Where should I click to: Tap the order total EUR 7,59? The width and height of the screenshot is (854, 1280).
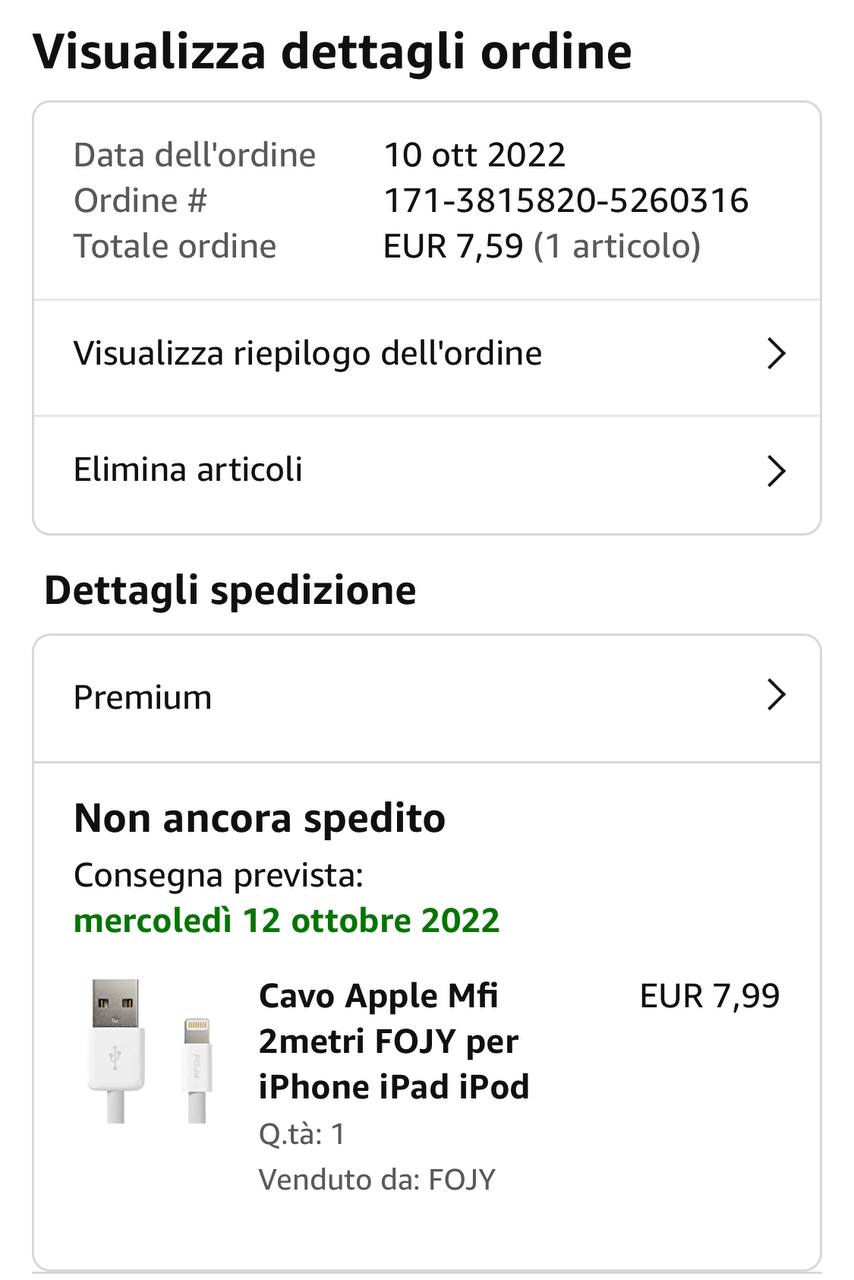coord(453,246)
